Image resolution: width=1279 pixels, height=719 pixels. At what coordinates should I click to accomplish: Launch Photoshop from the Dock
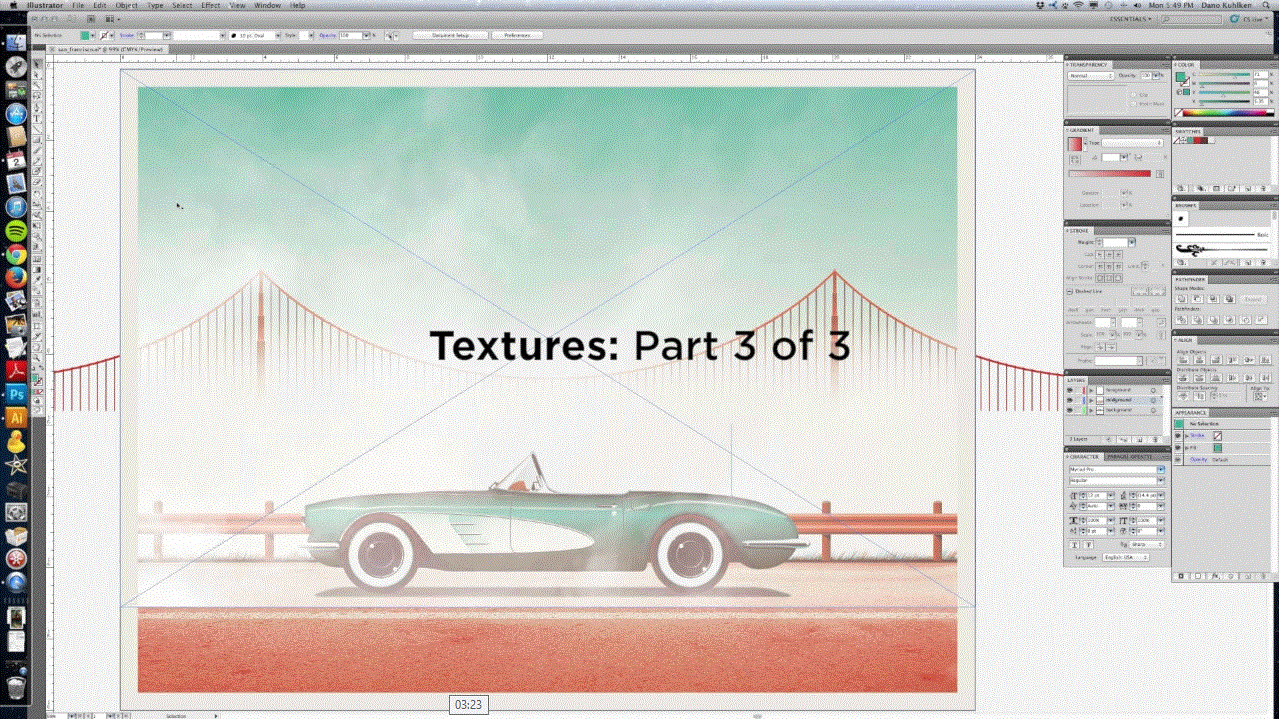15,394
